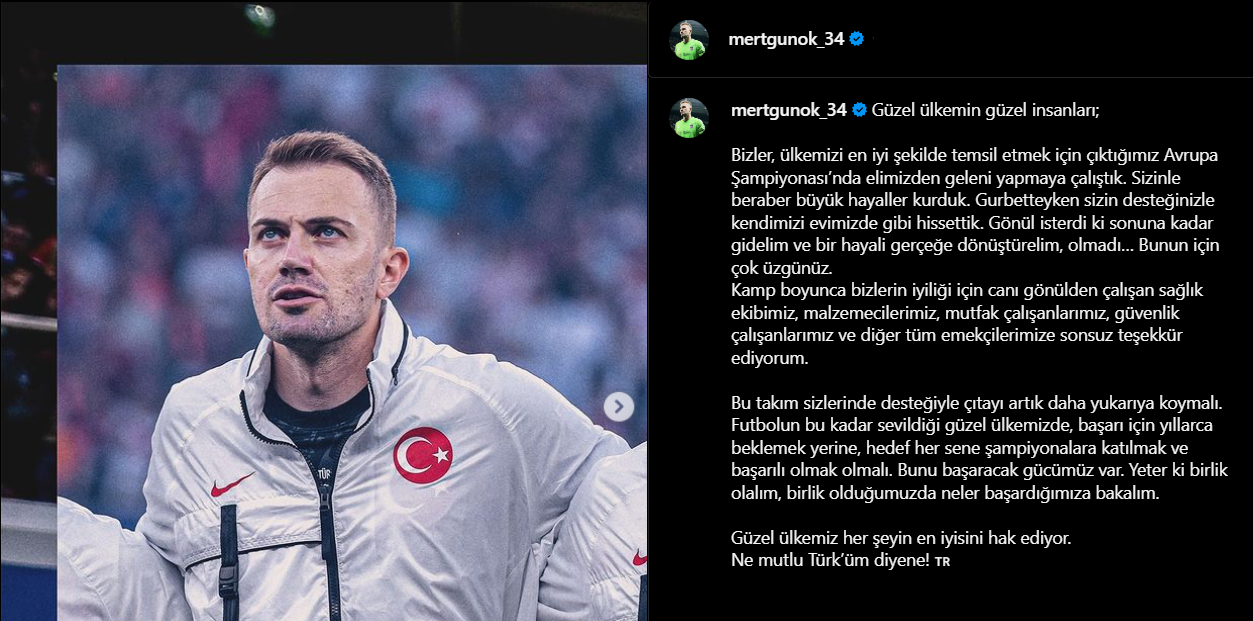Open the small avatar beside the caption
The height and width of the screenshot is (621, 1253).
tap(688, 118)
